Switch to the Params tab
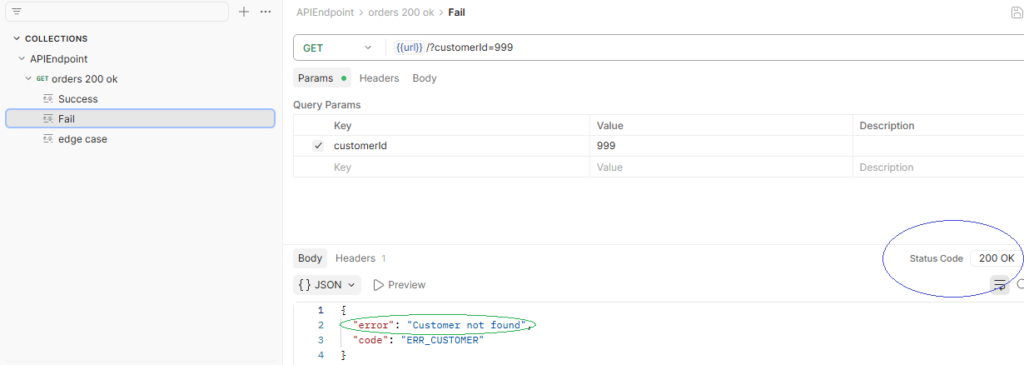 click(x=322, y=78)
